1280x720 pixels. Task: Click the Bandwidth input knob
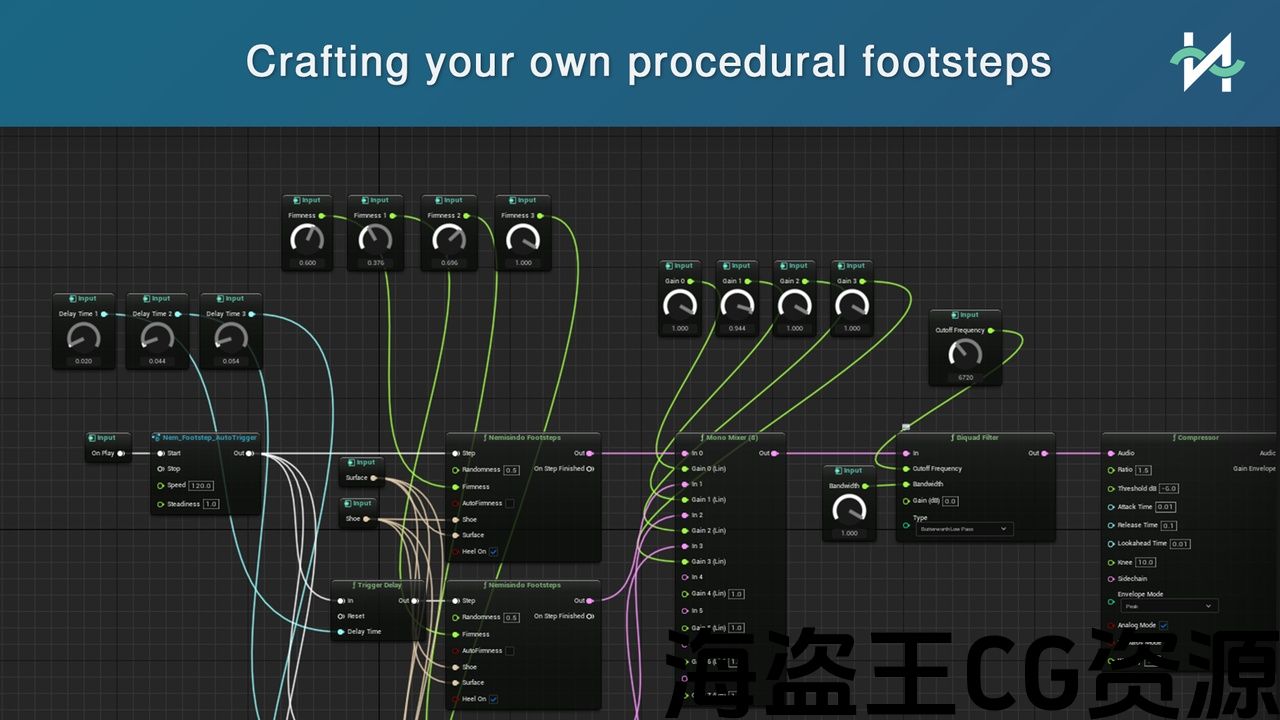[849, 508]
